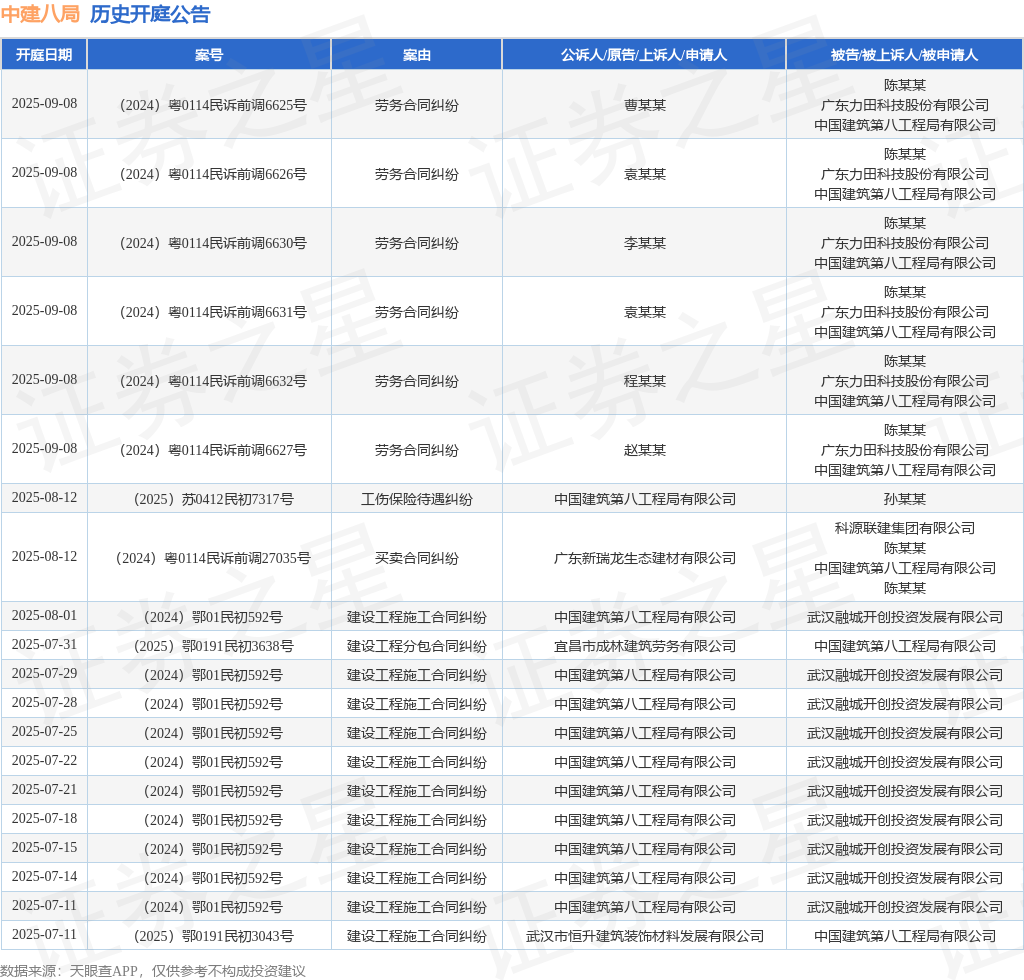Click 建设工程施工合同纠纷 in the 鄂0191民初3043号 row
This screenshot has width=1024, height=980.
pos(417,936)
